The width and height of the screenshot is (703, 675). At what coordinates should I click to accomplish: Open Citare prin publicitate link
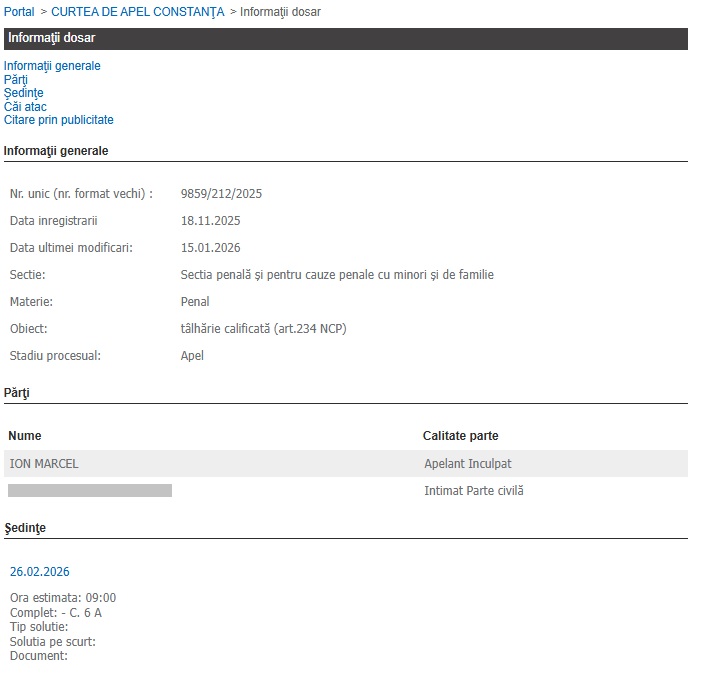tap(59, 120)
